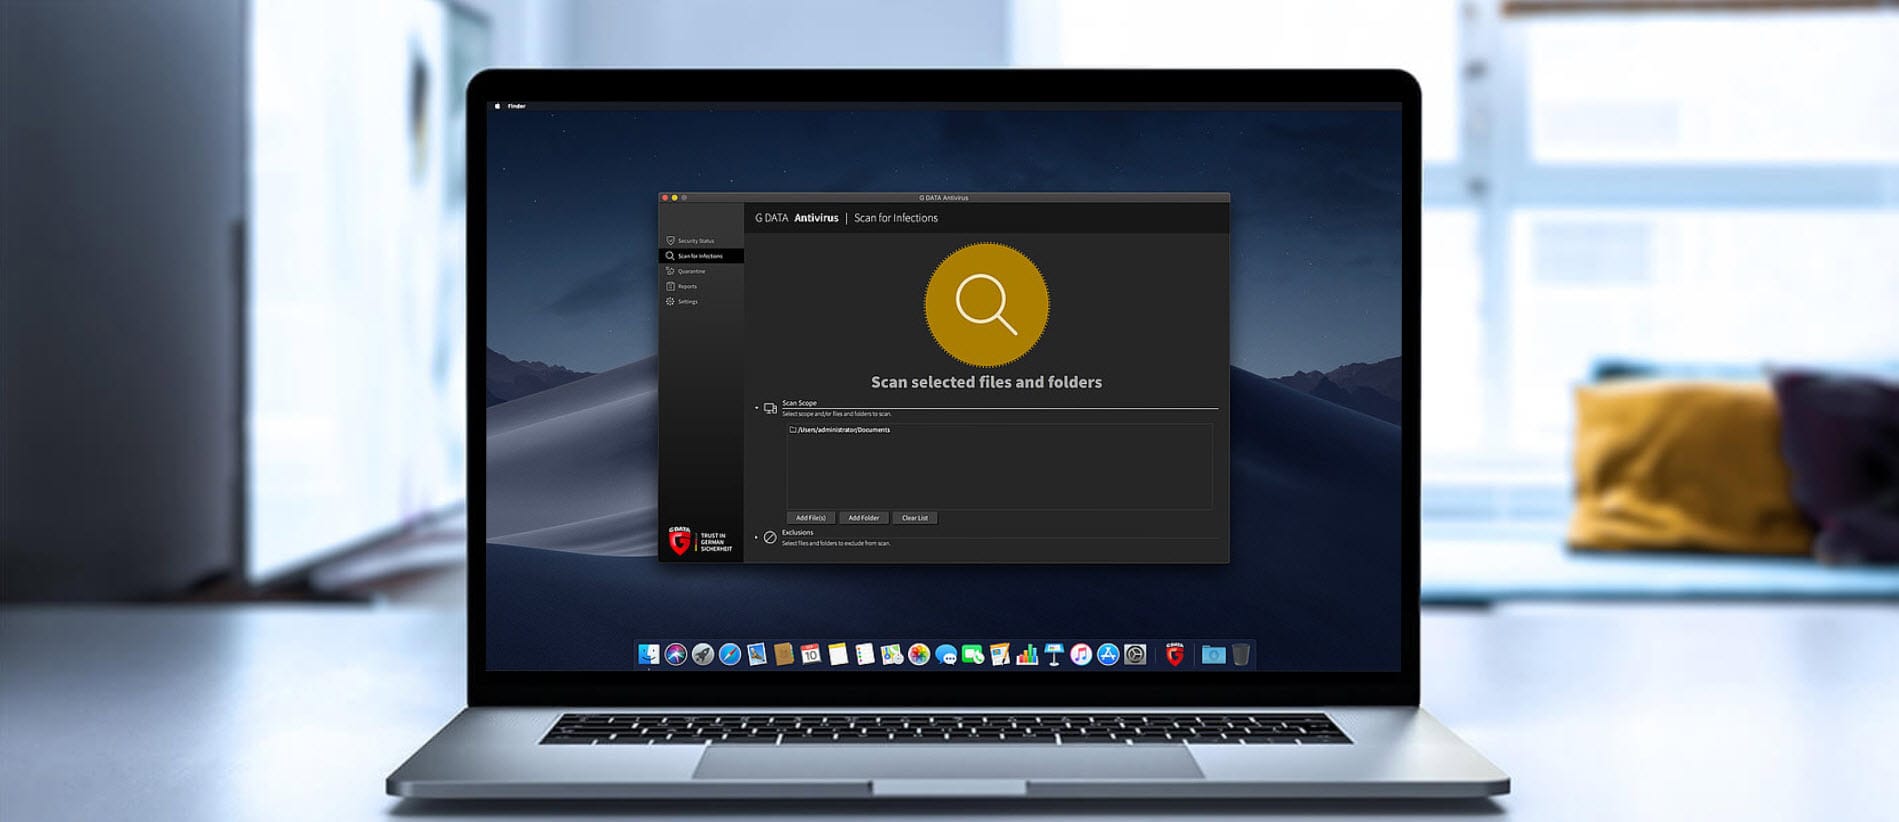Screen dimensions: 1899x822
Task: Open Notes from the dock
Action: (x=838, y=654)
